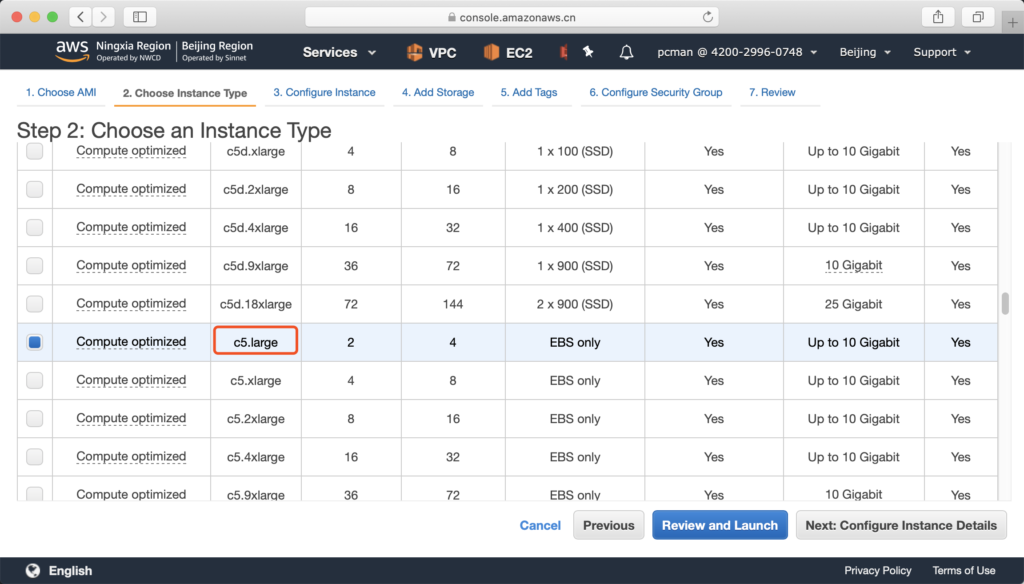Screen dimensions: 1024x584
Task: Switch to the 6. Configure Security Group tab
Action: point(655,92)
